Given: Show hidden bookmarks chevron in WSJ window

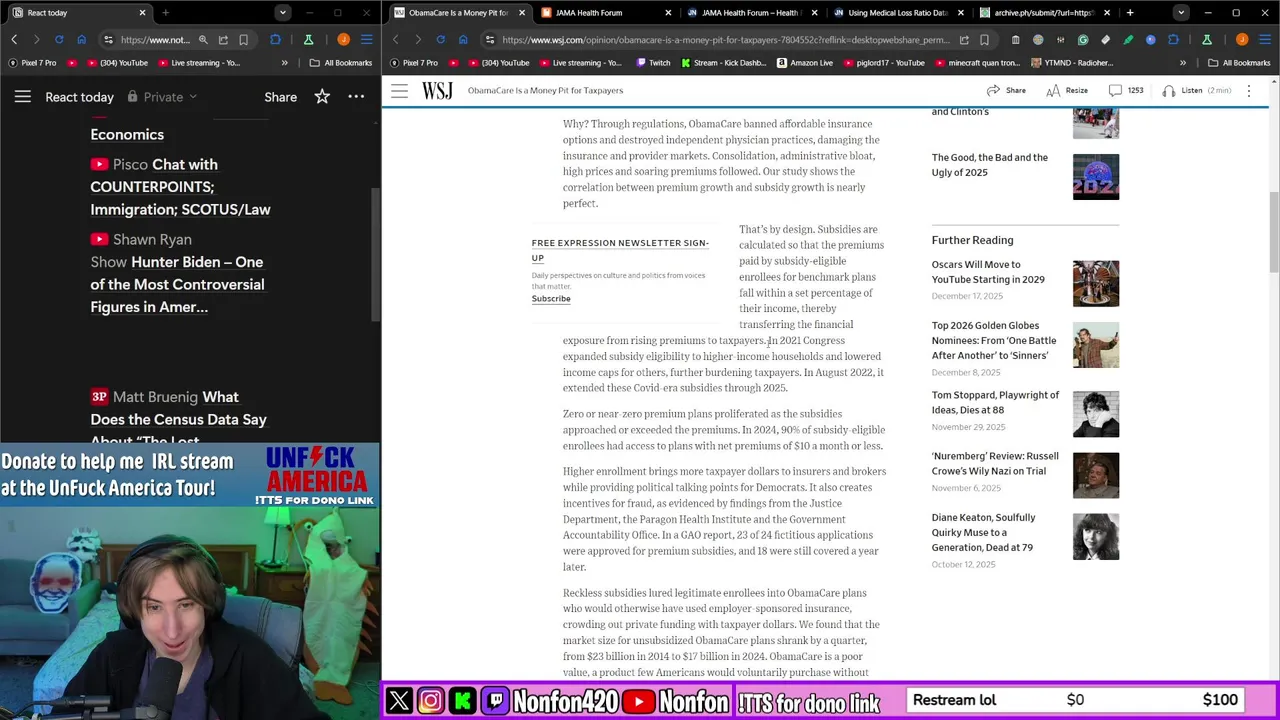Looking at the screenshot, I should click(x=1183, y=62).
